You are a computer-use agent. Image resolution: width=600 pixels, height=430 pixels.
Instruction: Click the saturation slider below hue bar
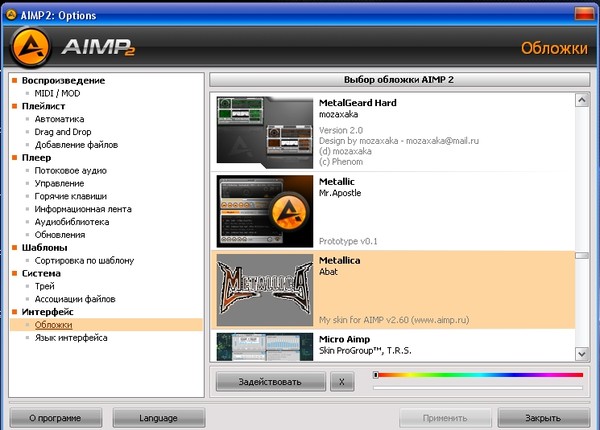coord(478,388)
